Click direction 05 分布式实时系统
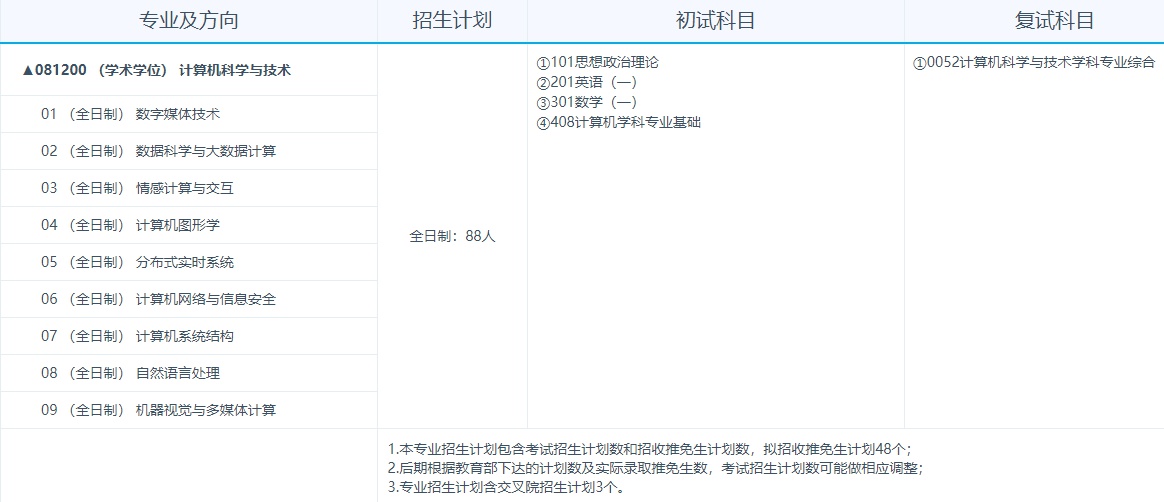 (137, 262)
